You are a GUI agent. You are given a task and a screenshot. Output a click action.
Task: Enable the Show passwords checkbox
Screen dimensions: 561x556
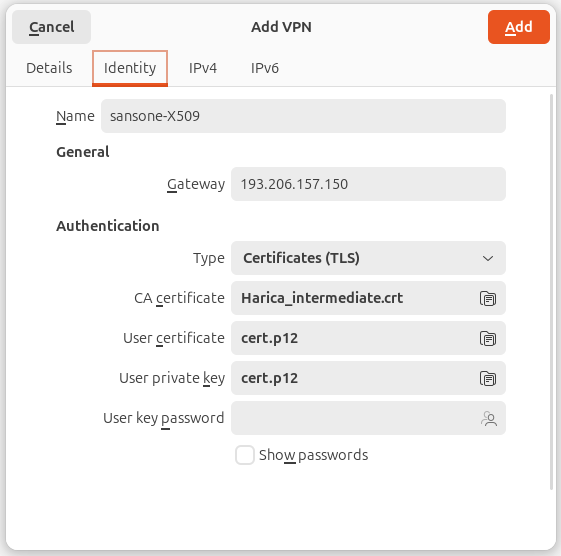(245, 455)
